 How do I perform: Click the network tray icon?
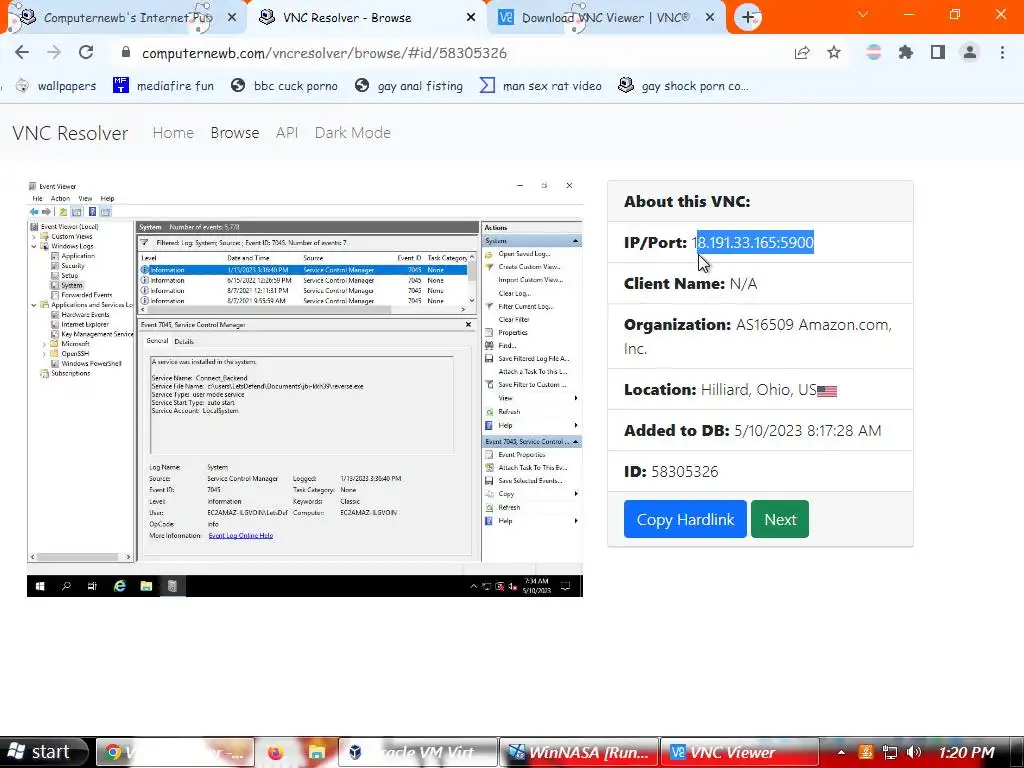(889, 752)
